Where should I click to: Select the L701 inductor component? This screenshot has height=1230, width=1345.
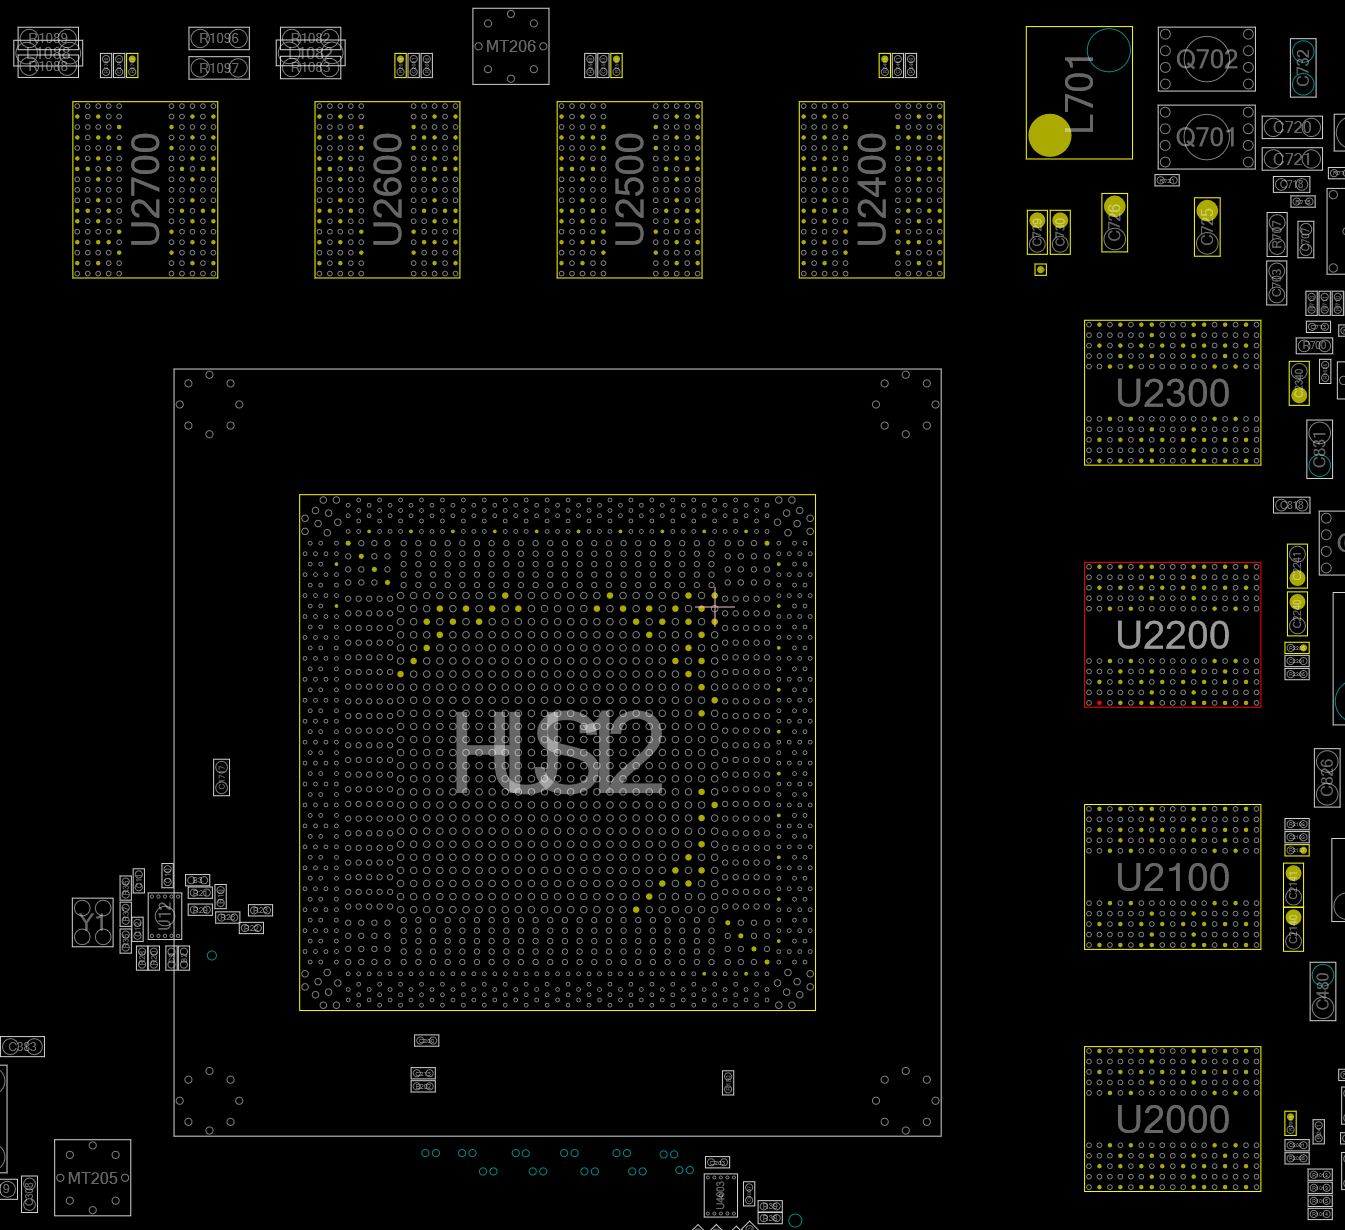[1077, 90]
